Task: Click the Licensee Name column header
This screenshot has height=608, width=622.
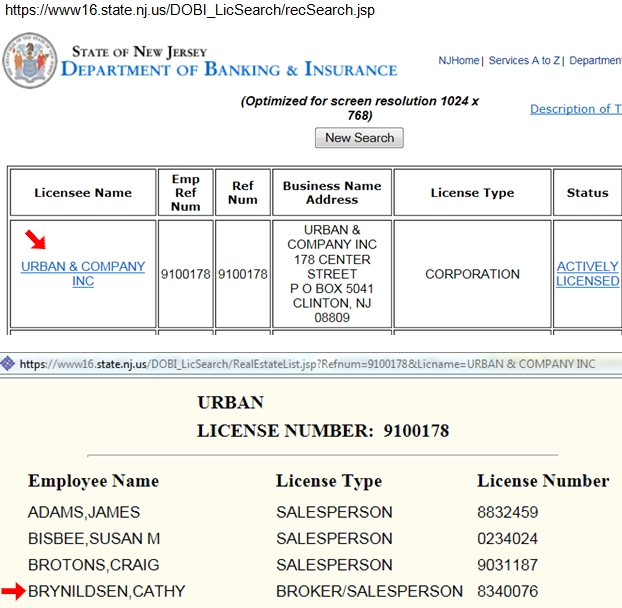Action: point(83,193)
